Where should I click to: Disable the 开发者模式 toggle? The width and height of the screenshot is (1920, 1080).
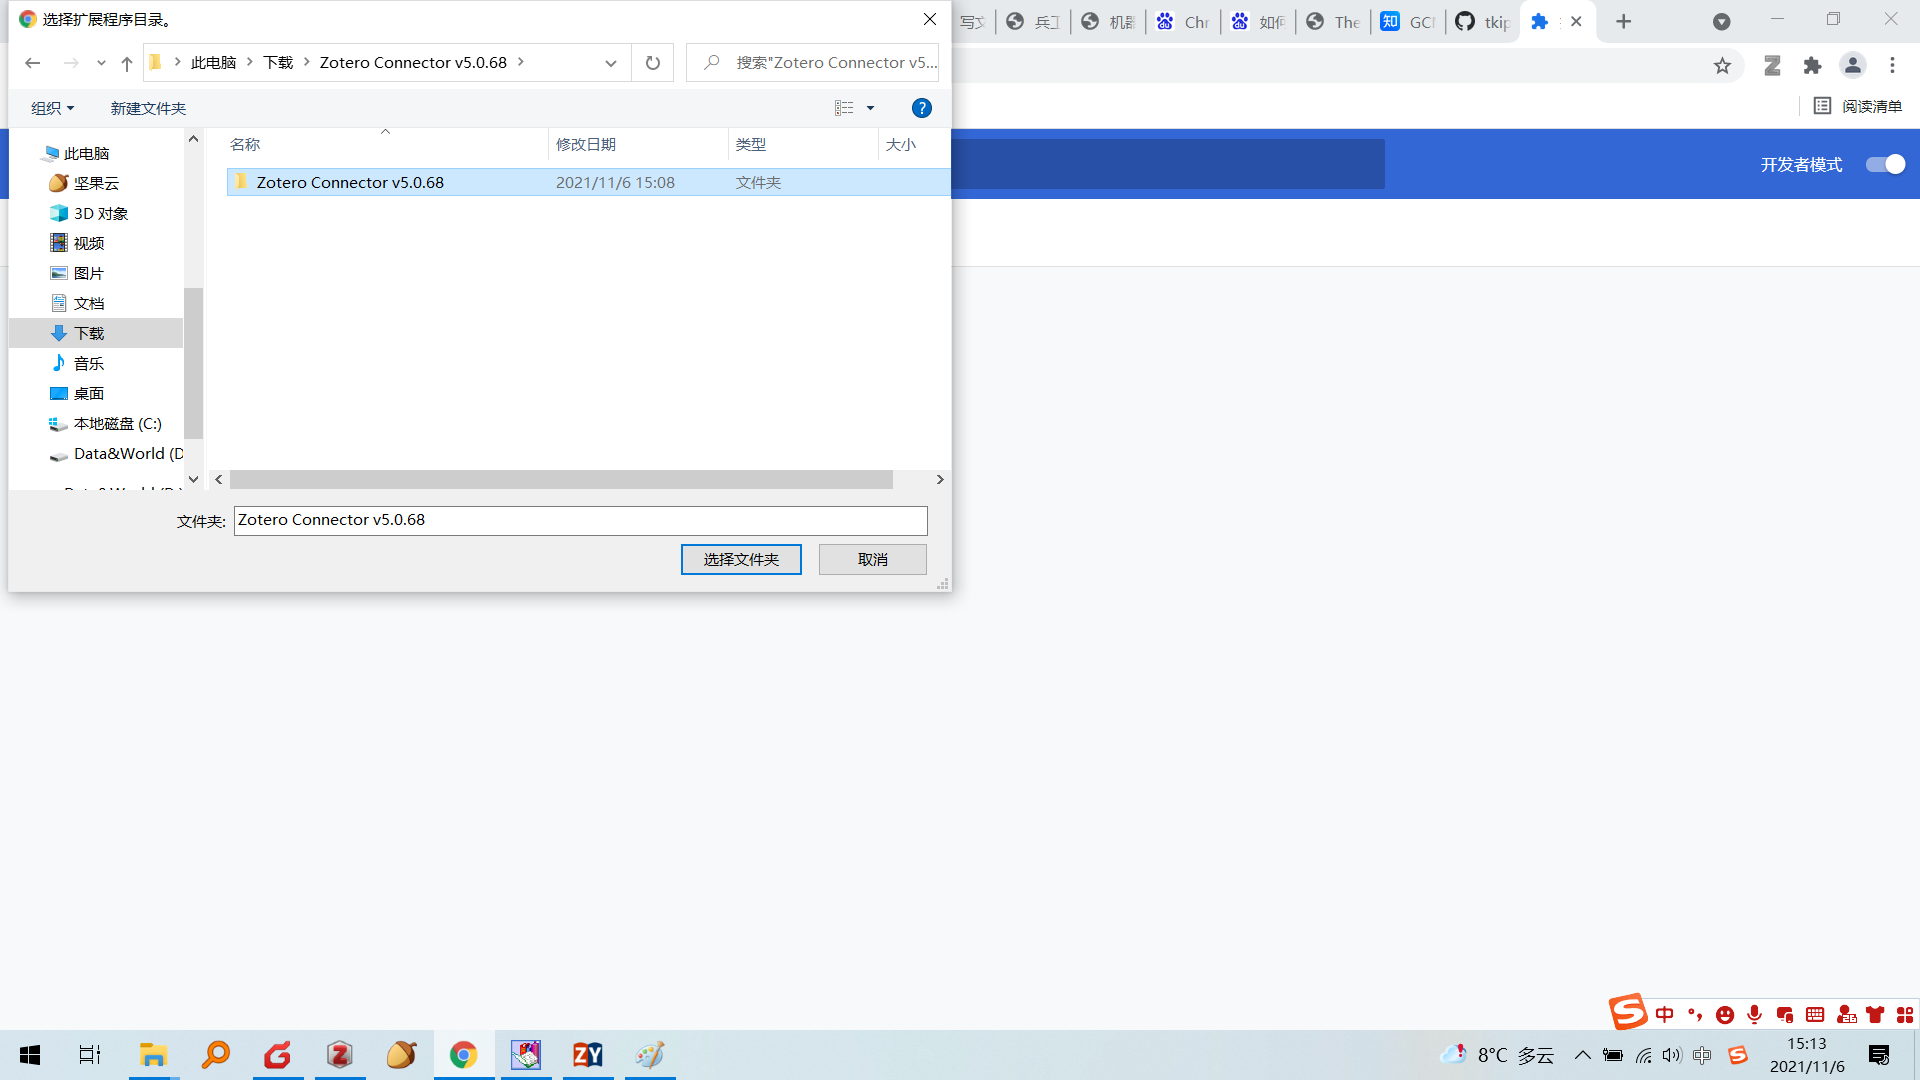click(x=1884, y=165)
